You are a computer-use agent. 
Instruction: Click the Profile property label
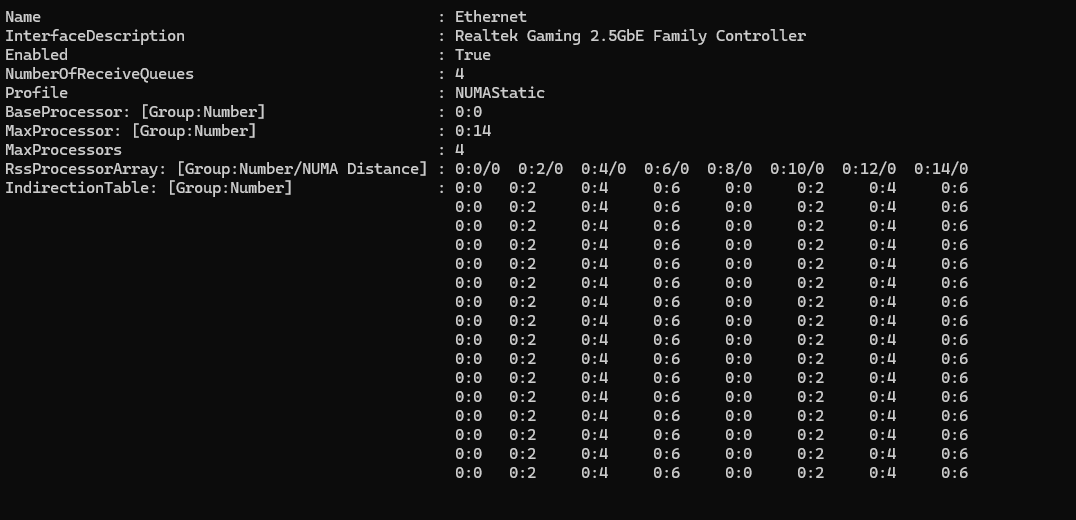tap(36, 93)
